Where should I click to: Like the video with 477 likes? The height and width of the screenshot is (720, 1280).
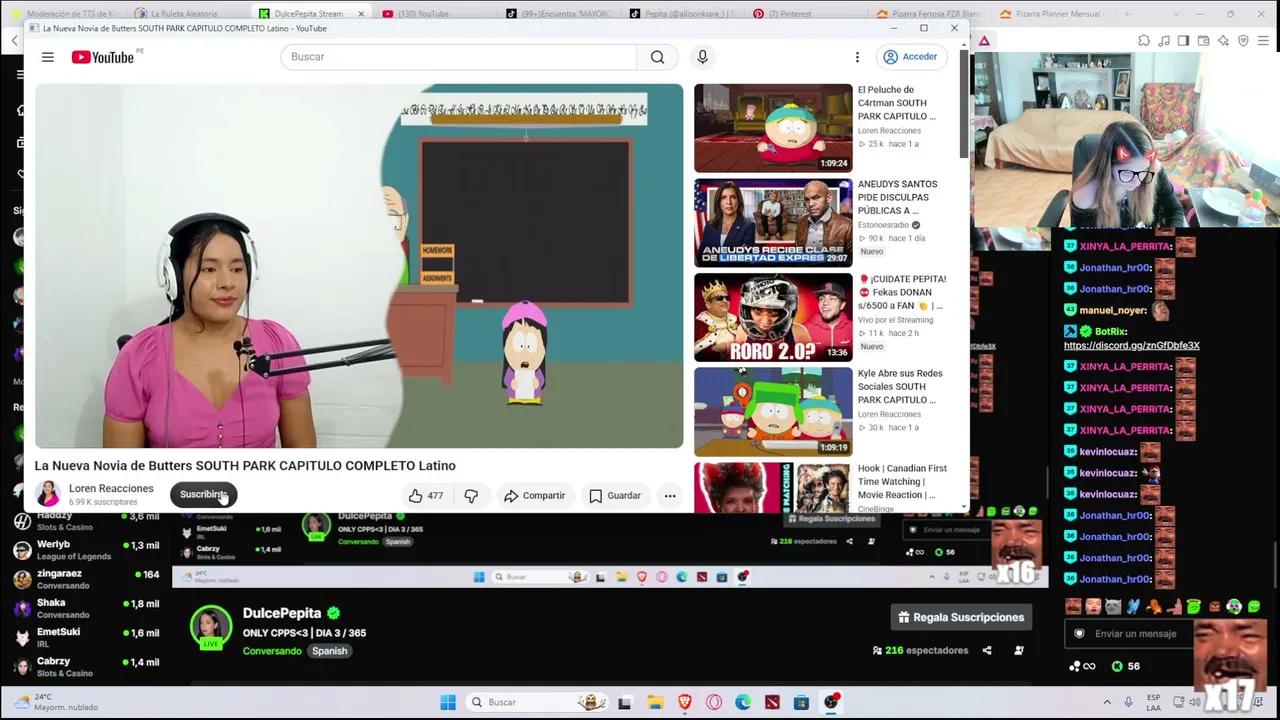[x=425, y=495]
